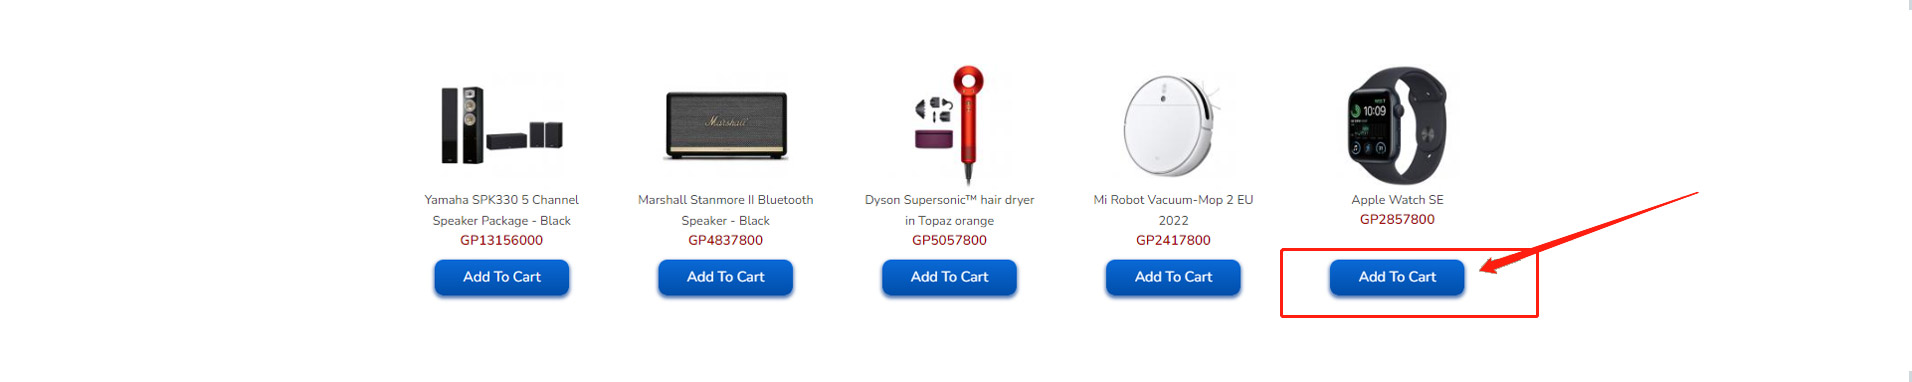Open Apple Watch SE product title
The image size is (1912, 382).
[1397, 200]
